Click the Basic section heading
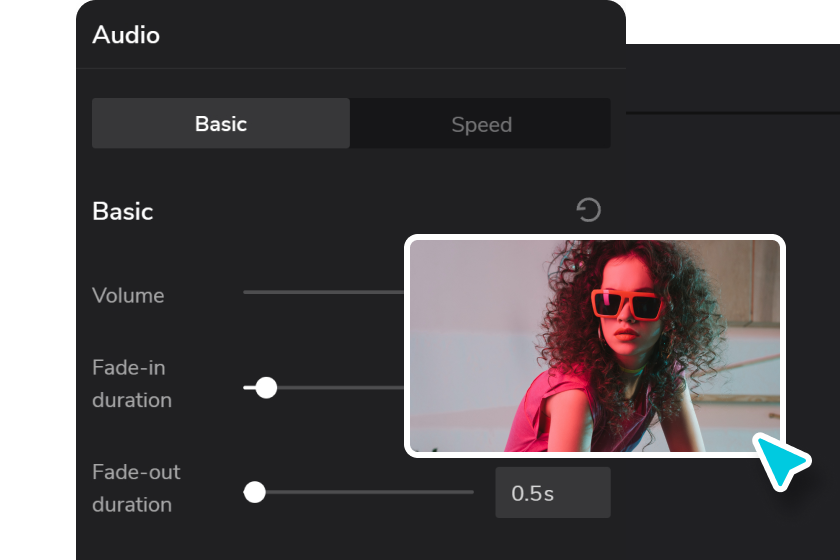The width and height of the screenshot is (840, 560). [x=123, y=211]
